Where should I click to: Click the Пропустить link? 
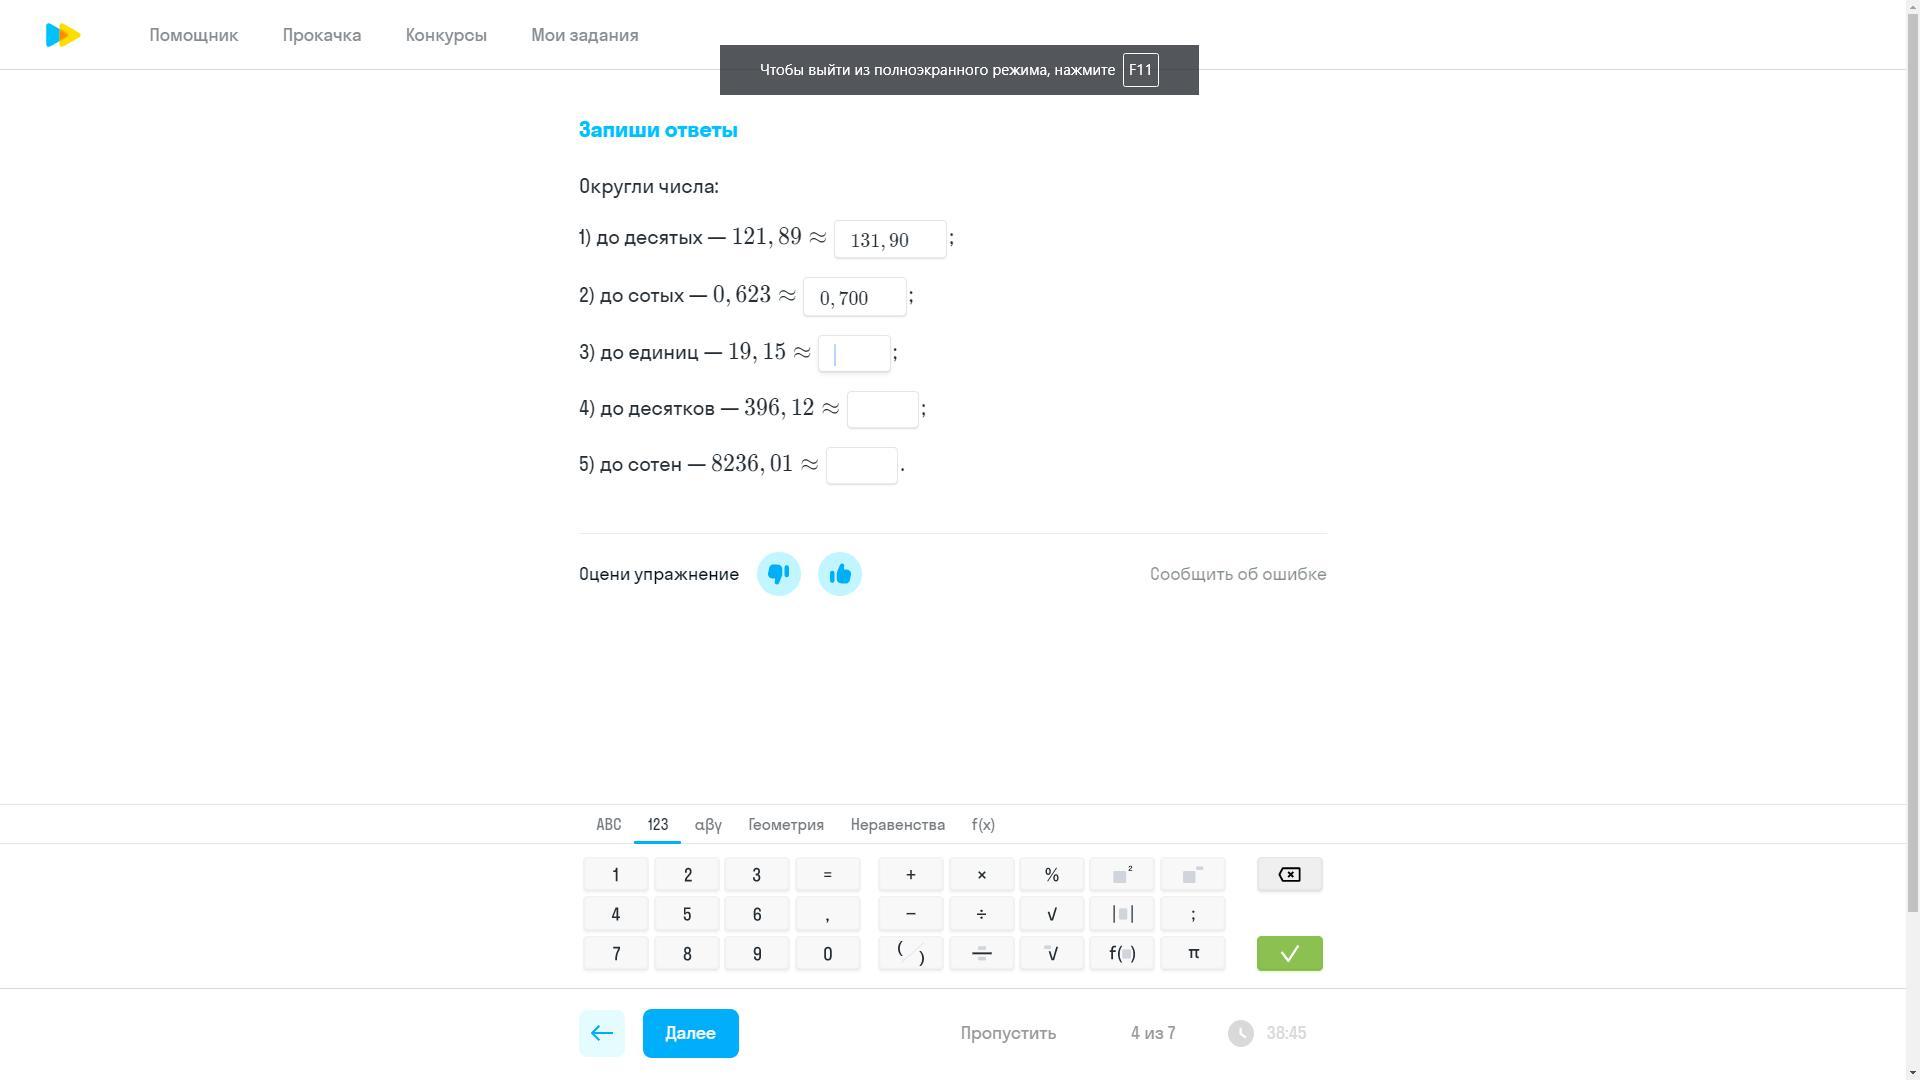[x=1008, y=1033]
